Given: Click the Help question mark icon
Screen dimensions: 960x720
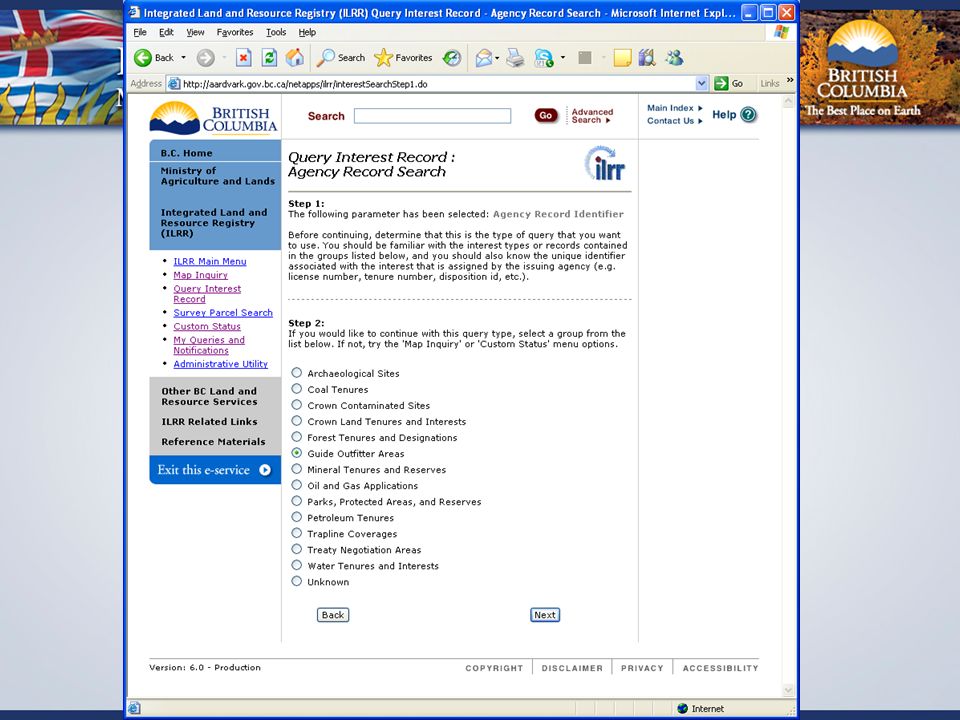Looking at the screenshot, I should click(748, 114).
